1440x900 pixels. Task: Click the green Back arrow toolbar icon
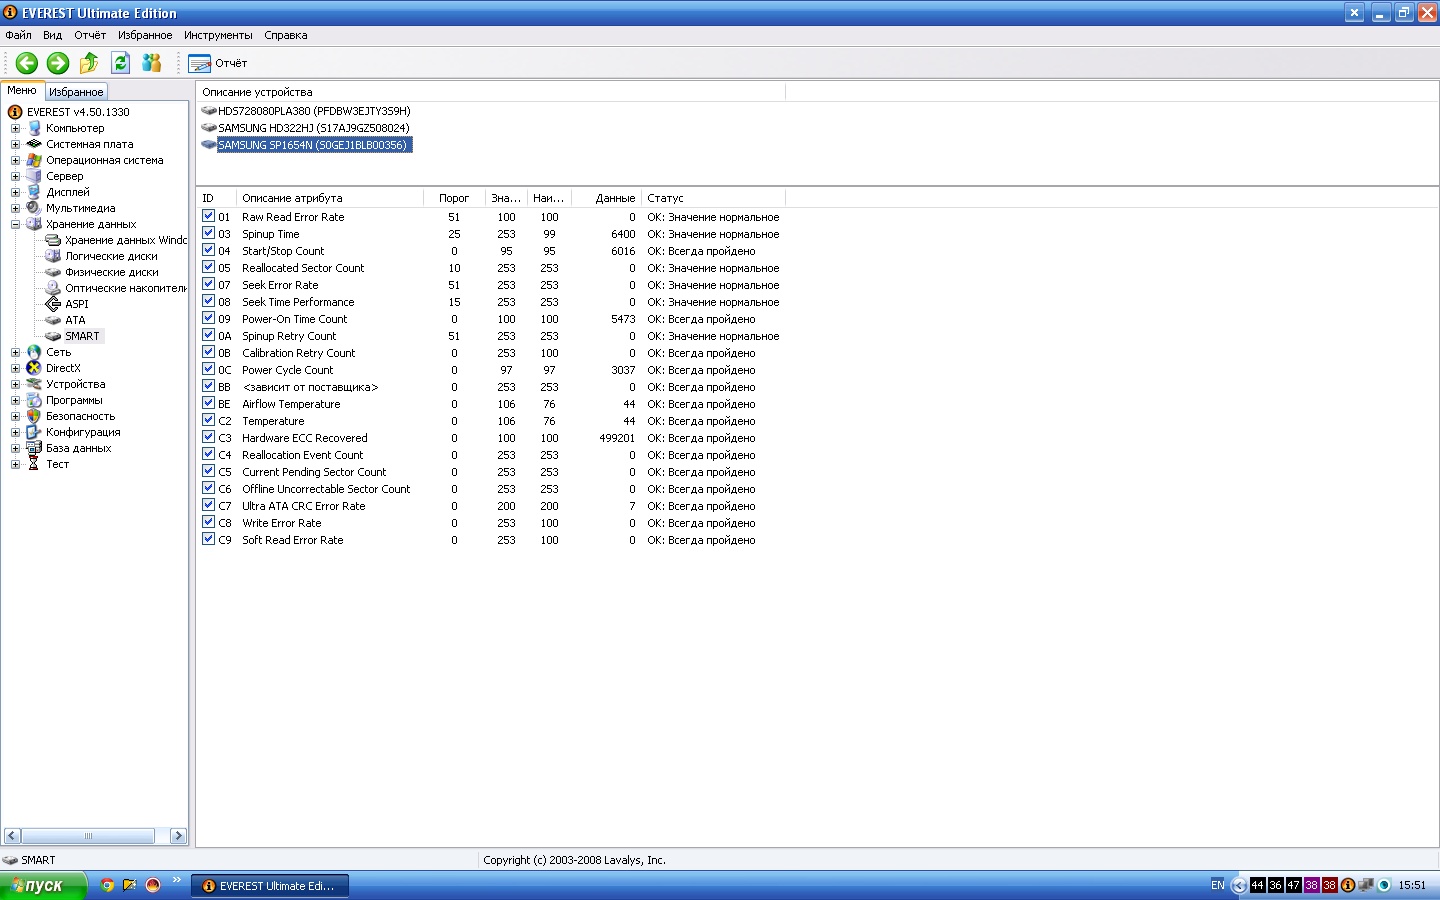(27, 63)
